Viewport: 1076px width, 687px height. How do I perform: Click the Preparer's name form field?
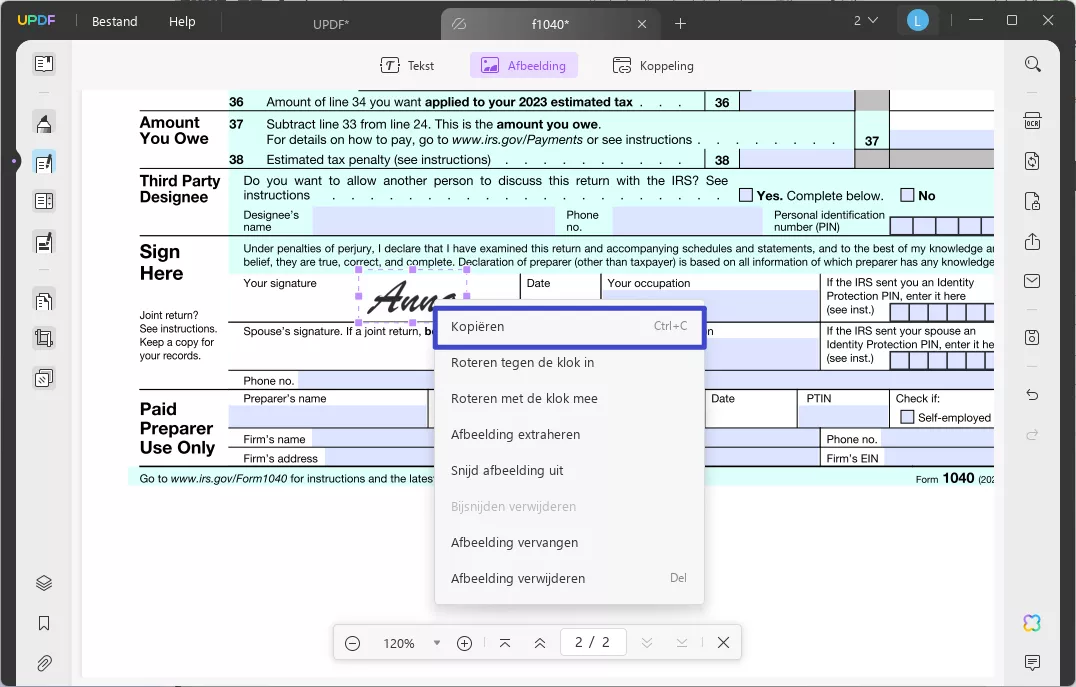pos(327,416)
